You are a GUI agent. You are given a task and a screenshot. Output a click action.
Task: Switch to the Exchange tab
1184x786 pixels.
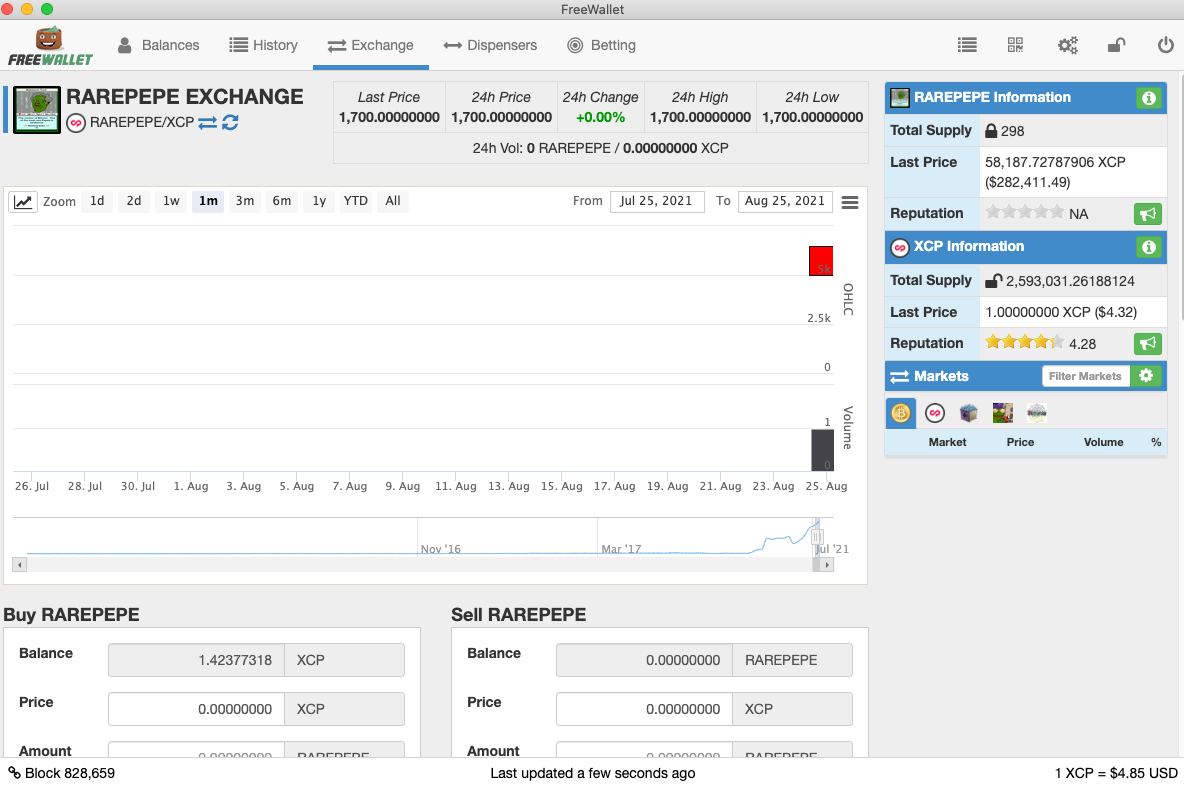(371, 45)
